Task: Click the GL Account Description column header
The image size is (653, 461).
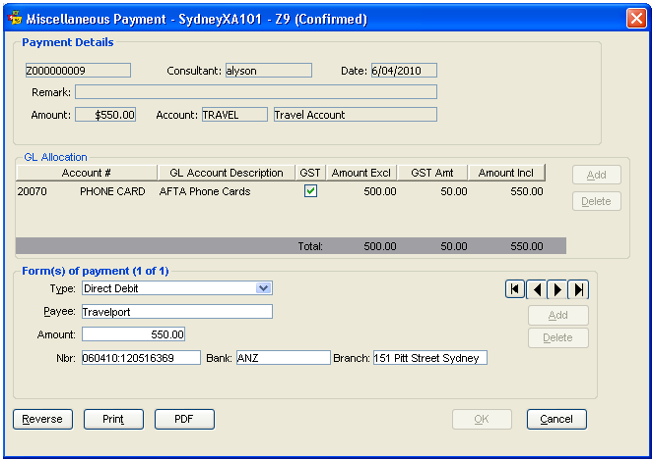Action: (x=226, y=172)
